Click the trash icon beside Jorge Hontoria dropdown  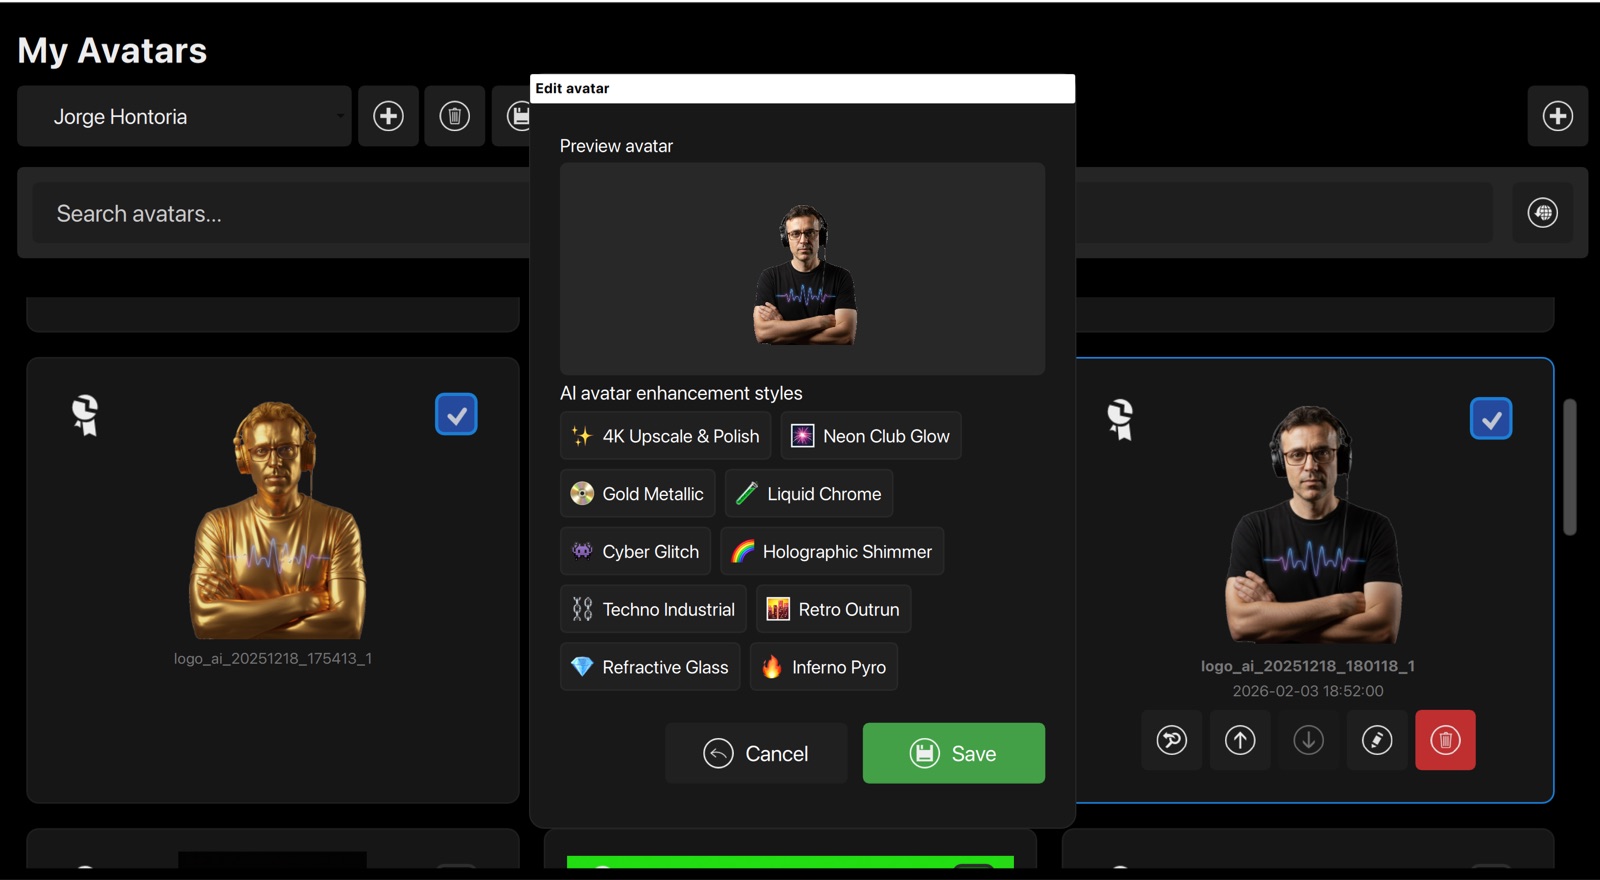[454, 116]
